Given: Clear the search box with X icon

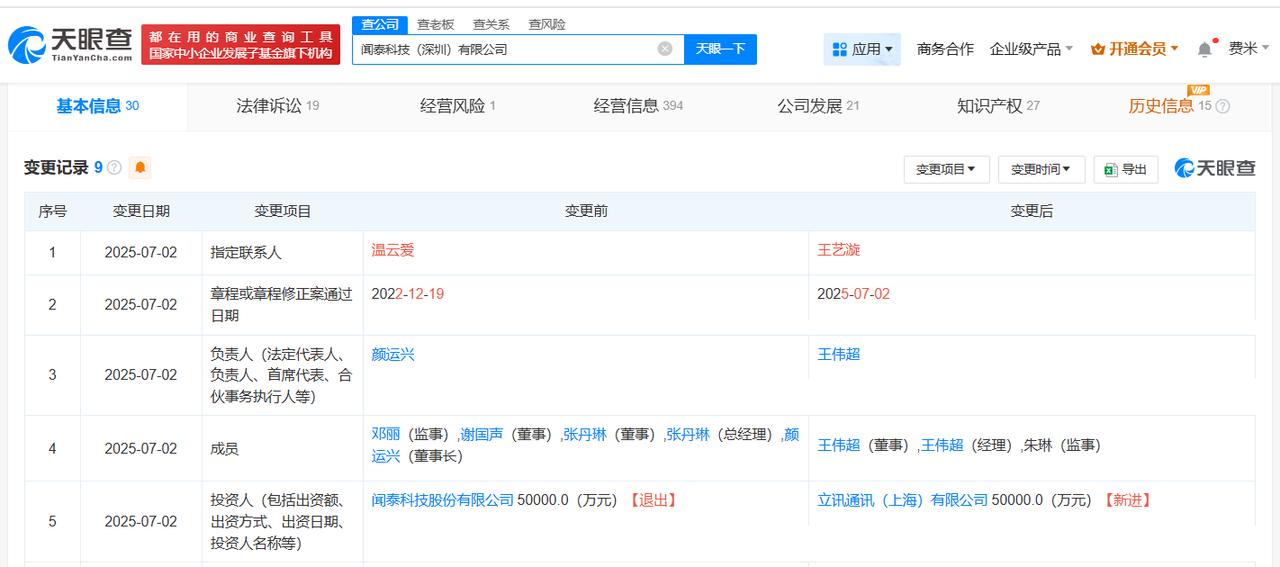Looking at the screenshot, I should 665,49.
